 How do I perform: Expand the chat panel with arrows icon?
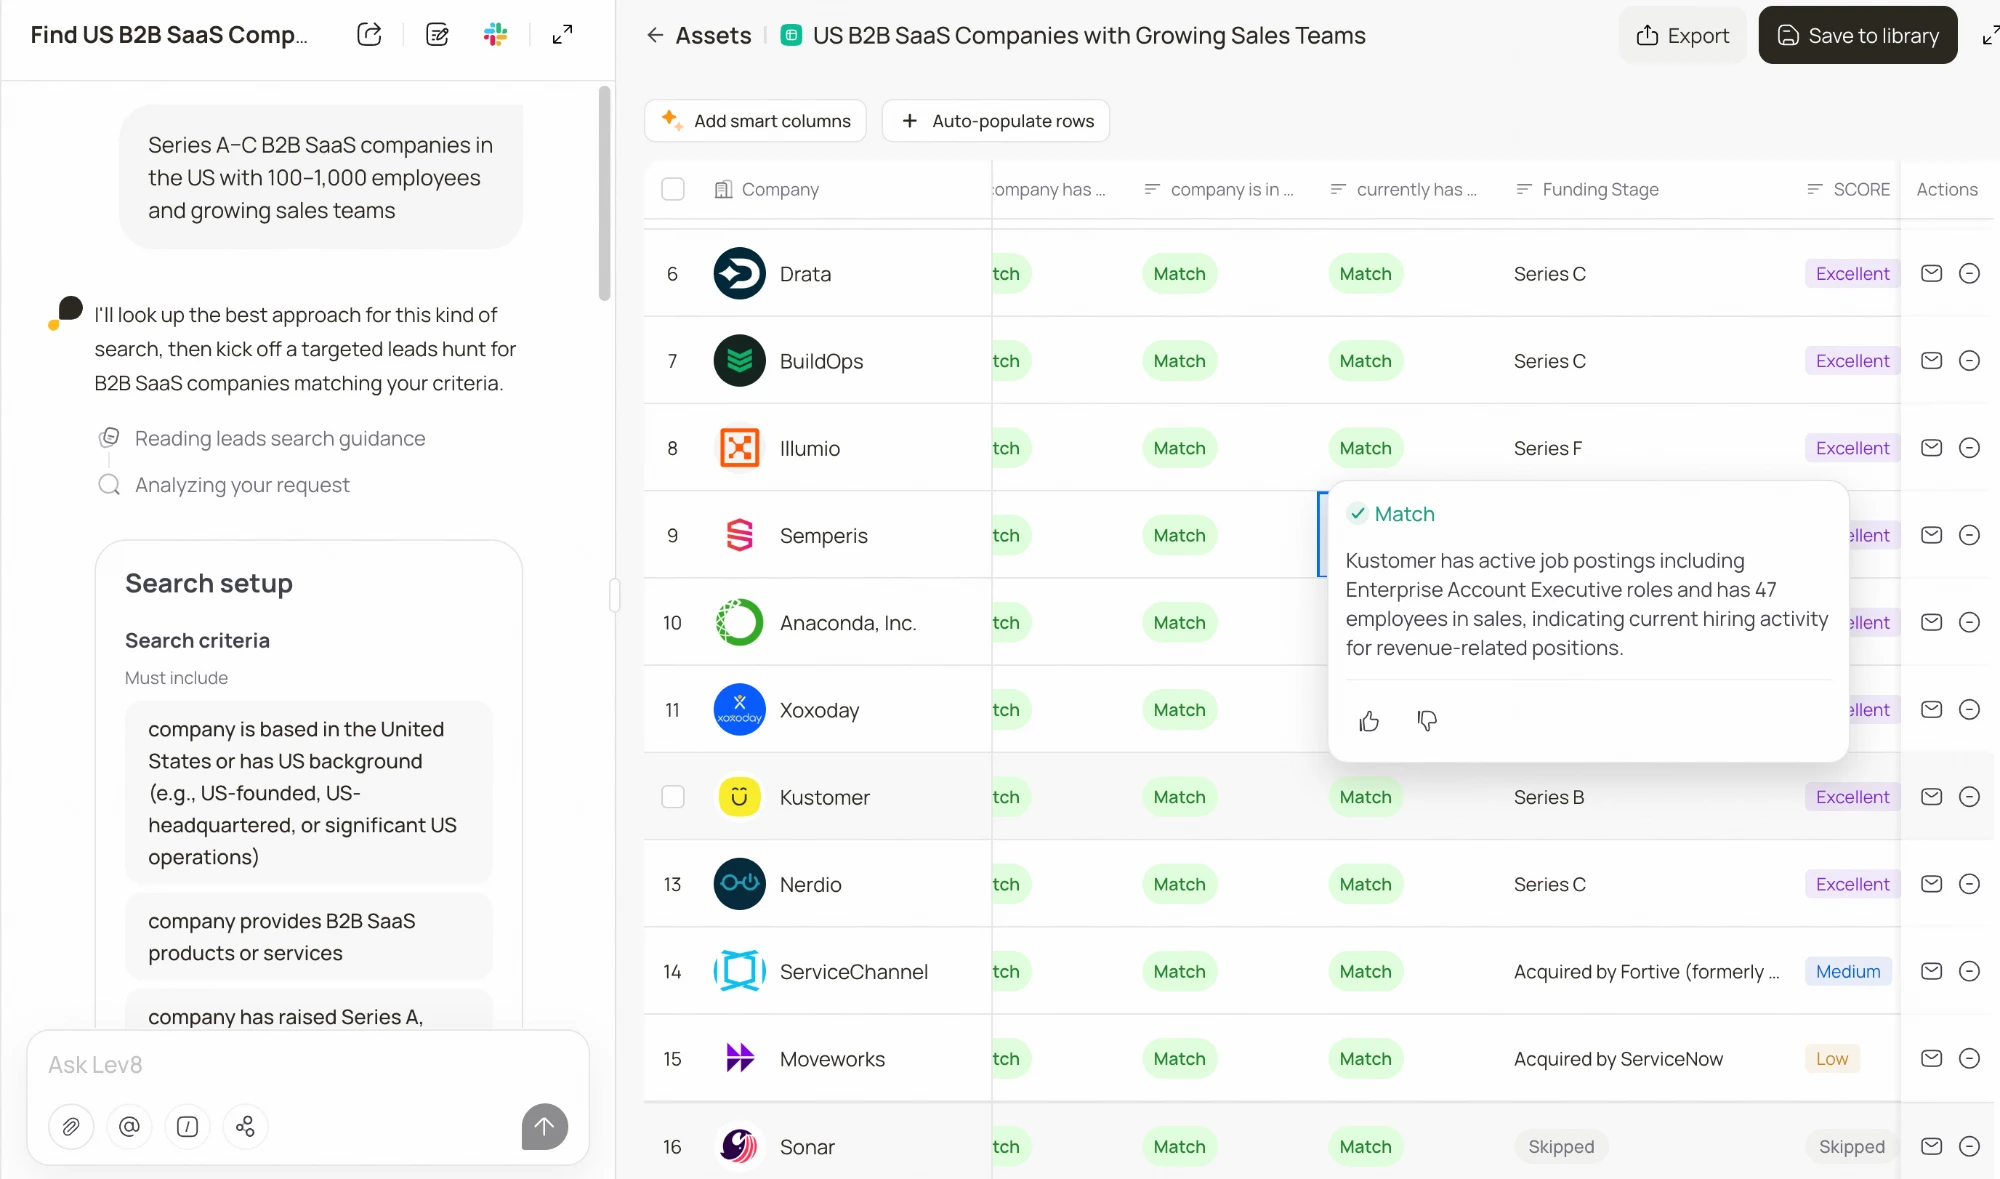click(x=563, y=35)
